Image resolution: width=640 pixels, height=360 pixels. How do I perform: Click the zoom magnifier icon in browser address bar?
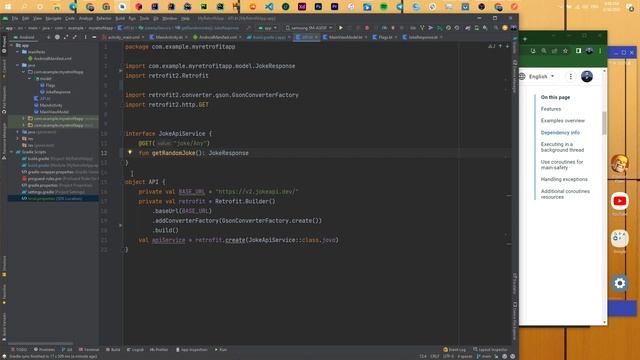click(x=544, y=51)
